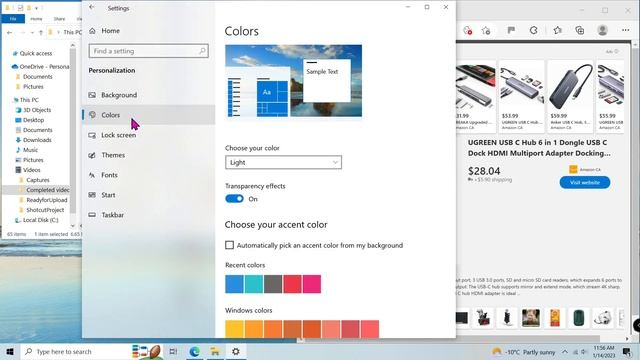
Task: Click the magnifier icon in Find a setting
Action: pos(202,51)
